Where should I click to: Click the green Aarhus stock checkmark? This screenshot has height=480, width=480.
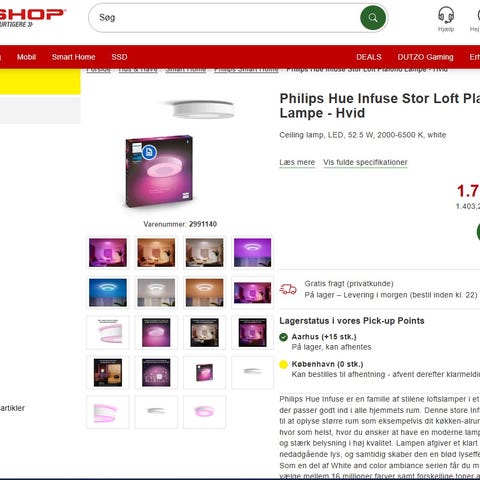283,337
